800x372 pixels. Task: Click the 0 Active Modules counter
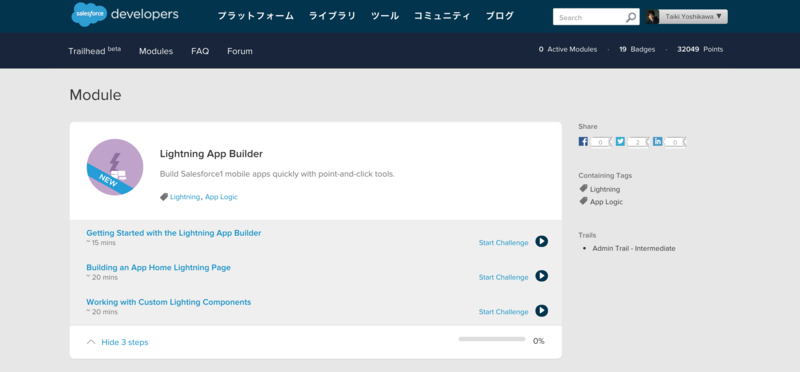[568, 49]
